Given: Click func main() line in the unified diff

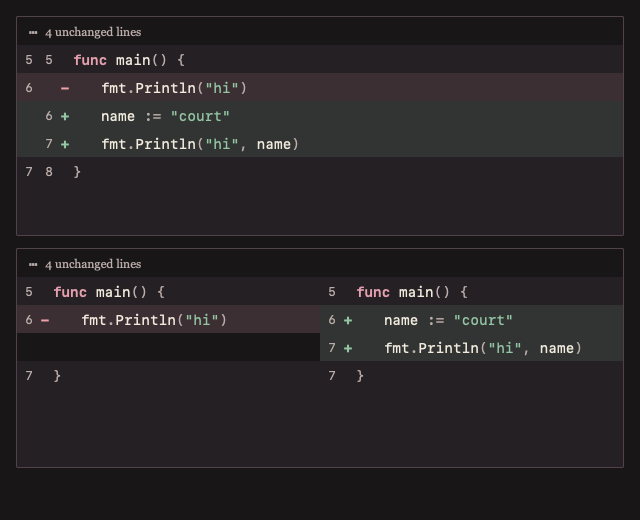Looking at the screenshot, I should pos(320,60).
